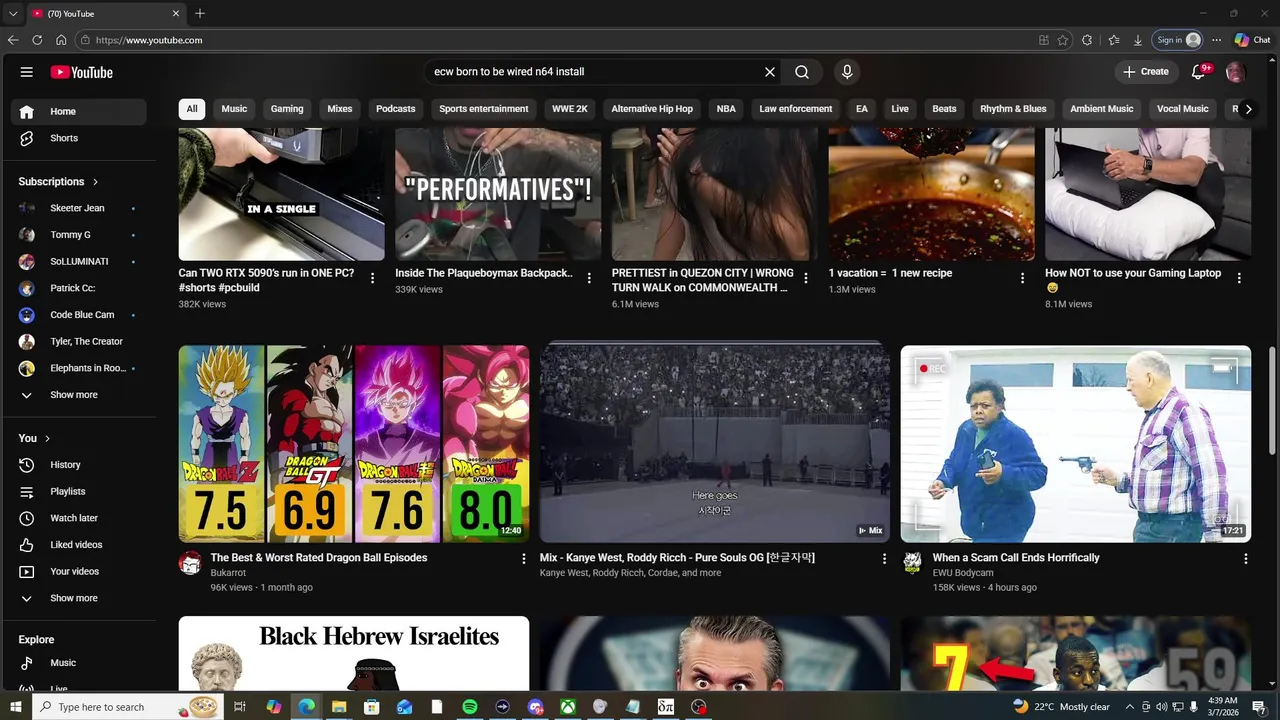This screenshot has width=1280, height=720.
Task: Click browser home button
Action: point(61,40)
